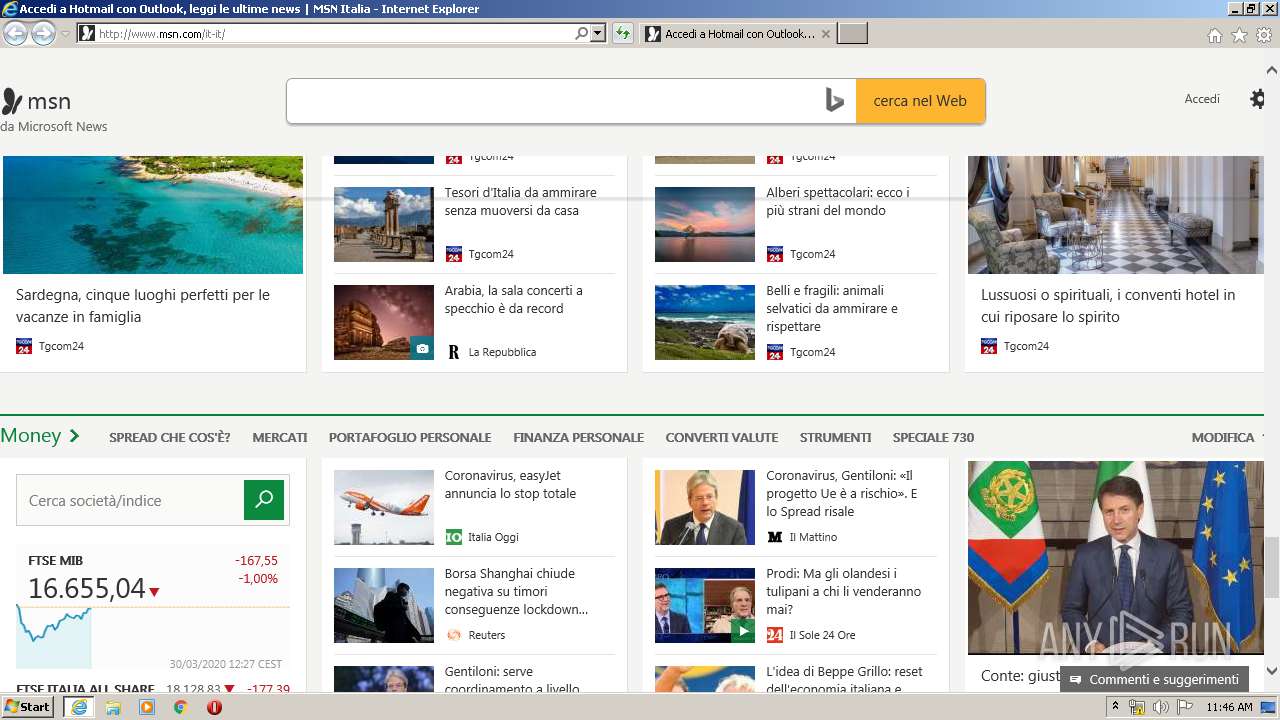This screenshot has height=720, width=1280.
Task: Click the Accedi sign-in link
Action: click(x=1202, y=99)
